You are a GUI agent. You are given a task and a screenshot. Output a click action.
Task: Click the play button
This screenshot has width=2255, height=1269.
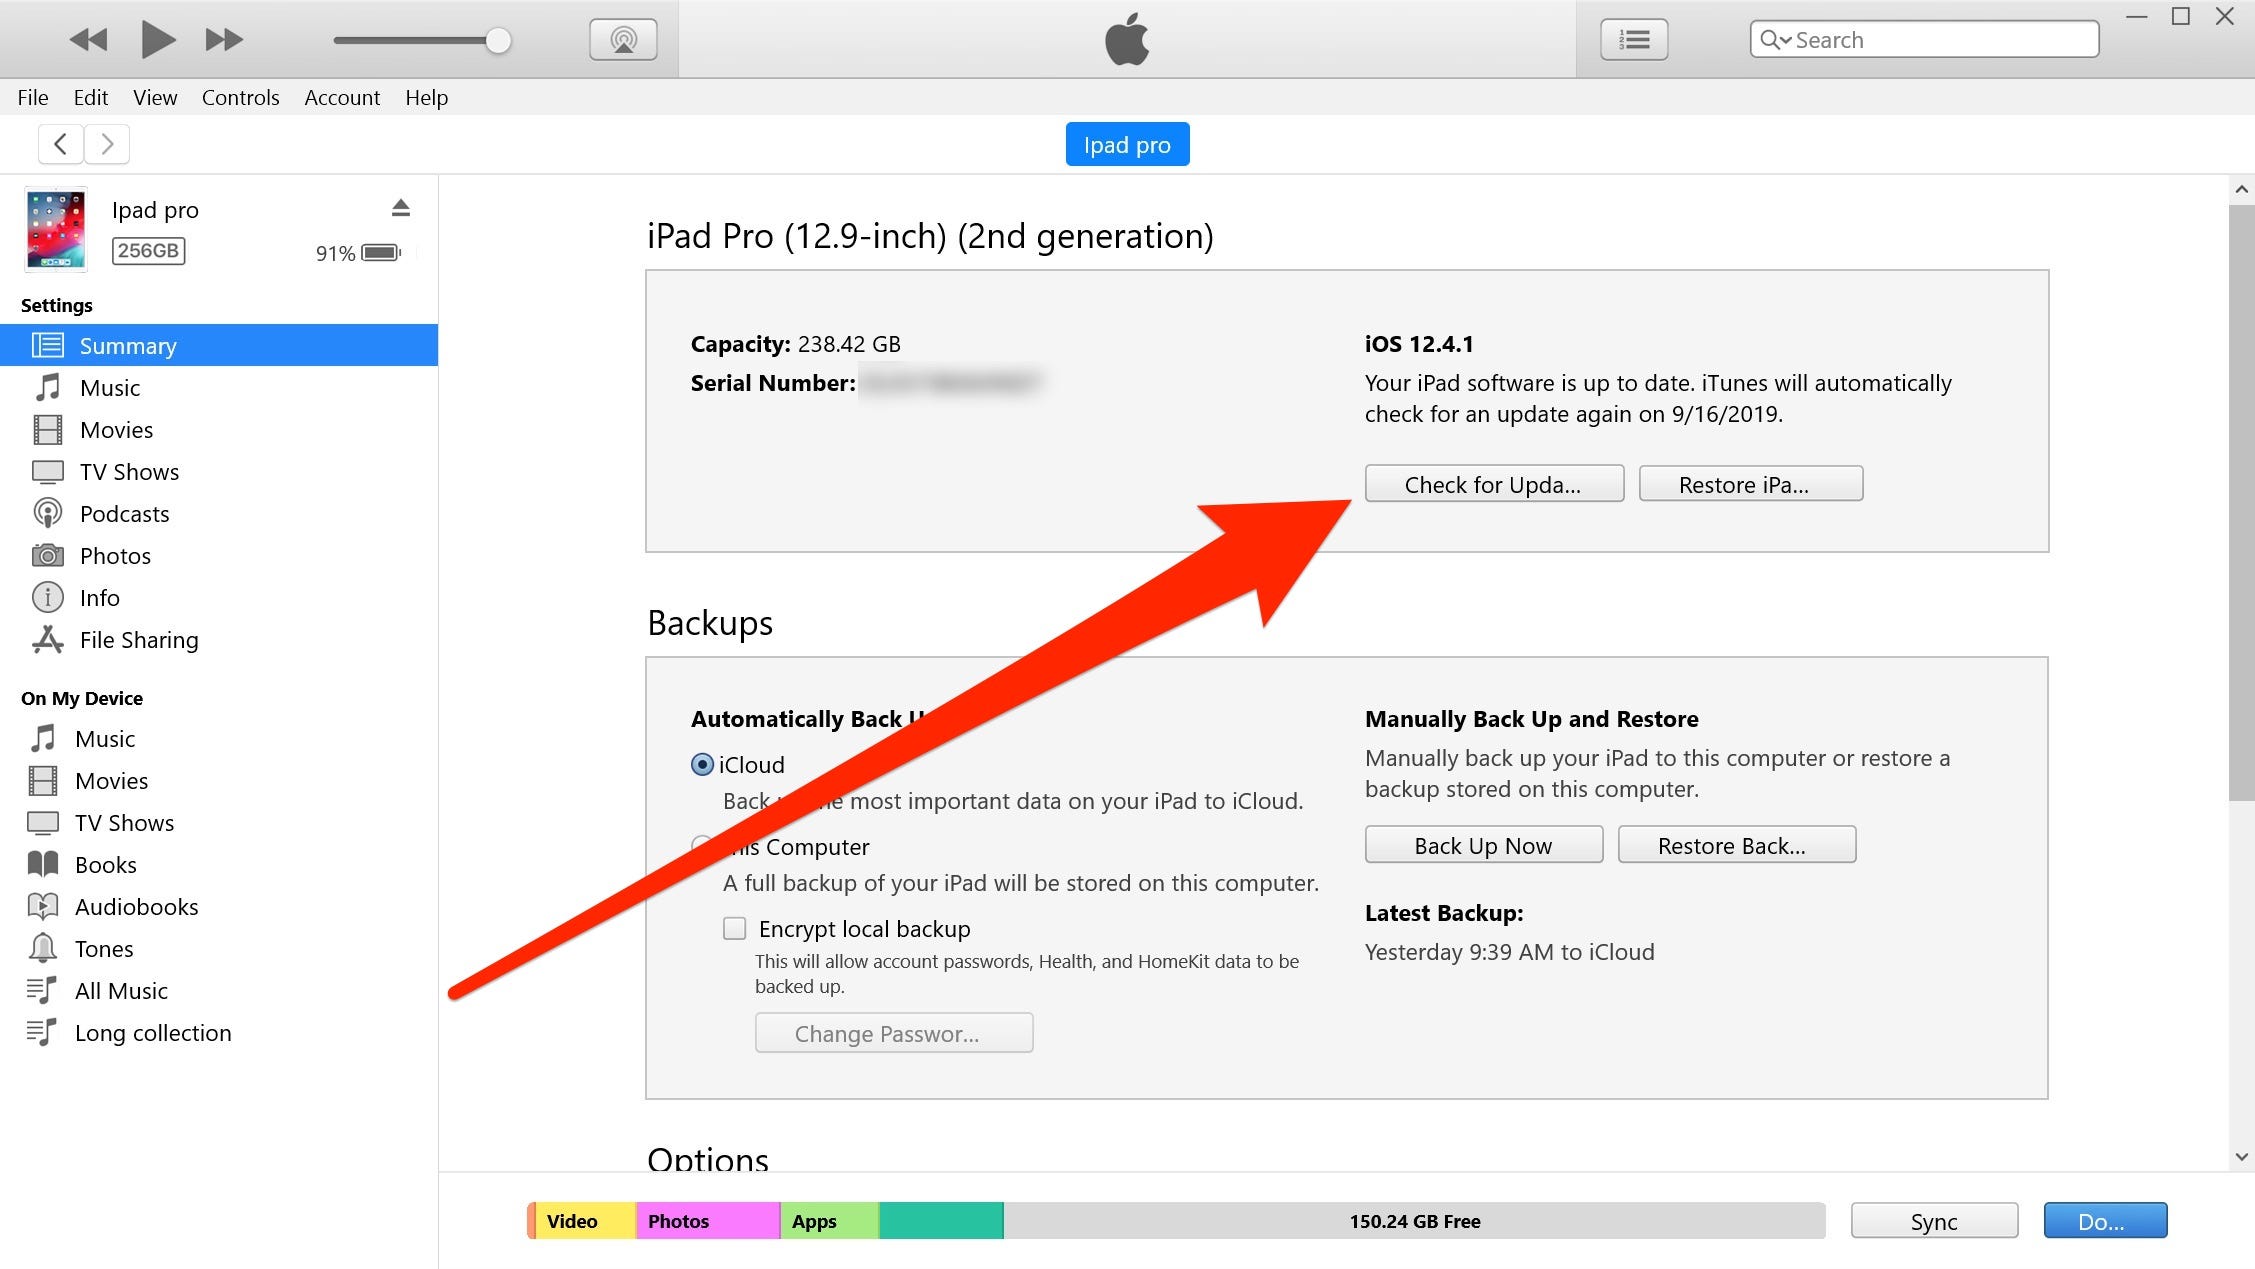click(x=158, y=40)
